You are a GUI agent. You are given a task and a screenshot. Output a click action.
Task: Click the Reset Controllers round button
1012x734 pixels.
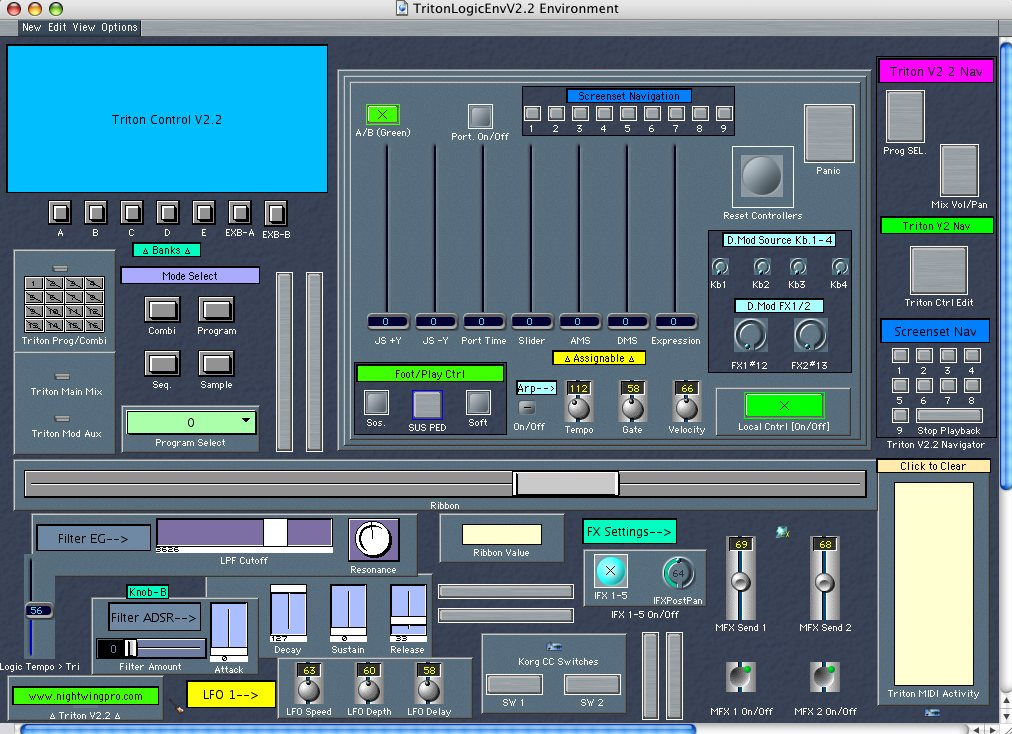pyautogui.click(x=762, y=176)
